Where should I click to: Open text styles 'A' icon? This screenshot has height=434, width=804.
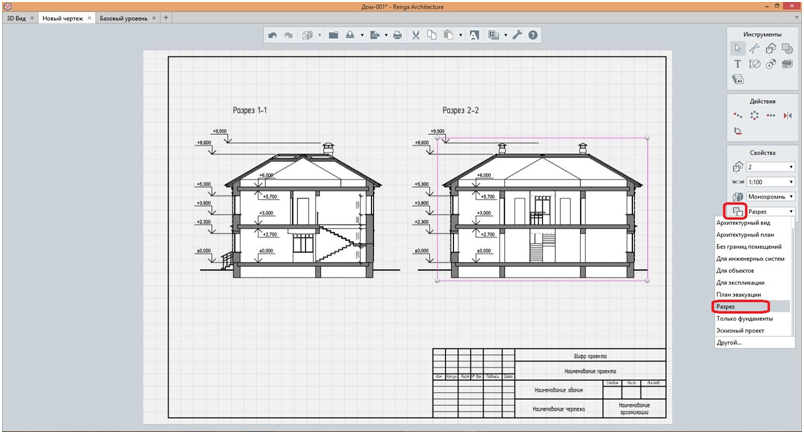point(474,35)
